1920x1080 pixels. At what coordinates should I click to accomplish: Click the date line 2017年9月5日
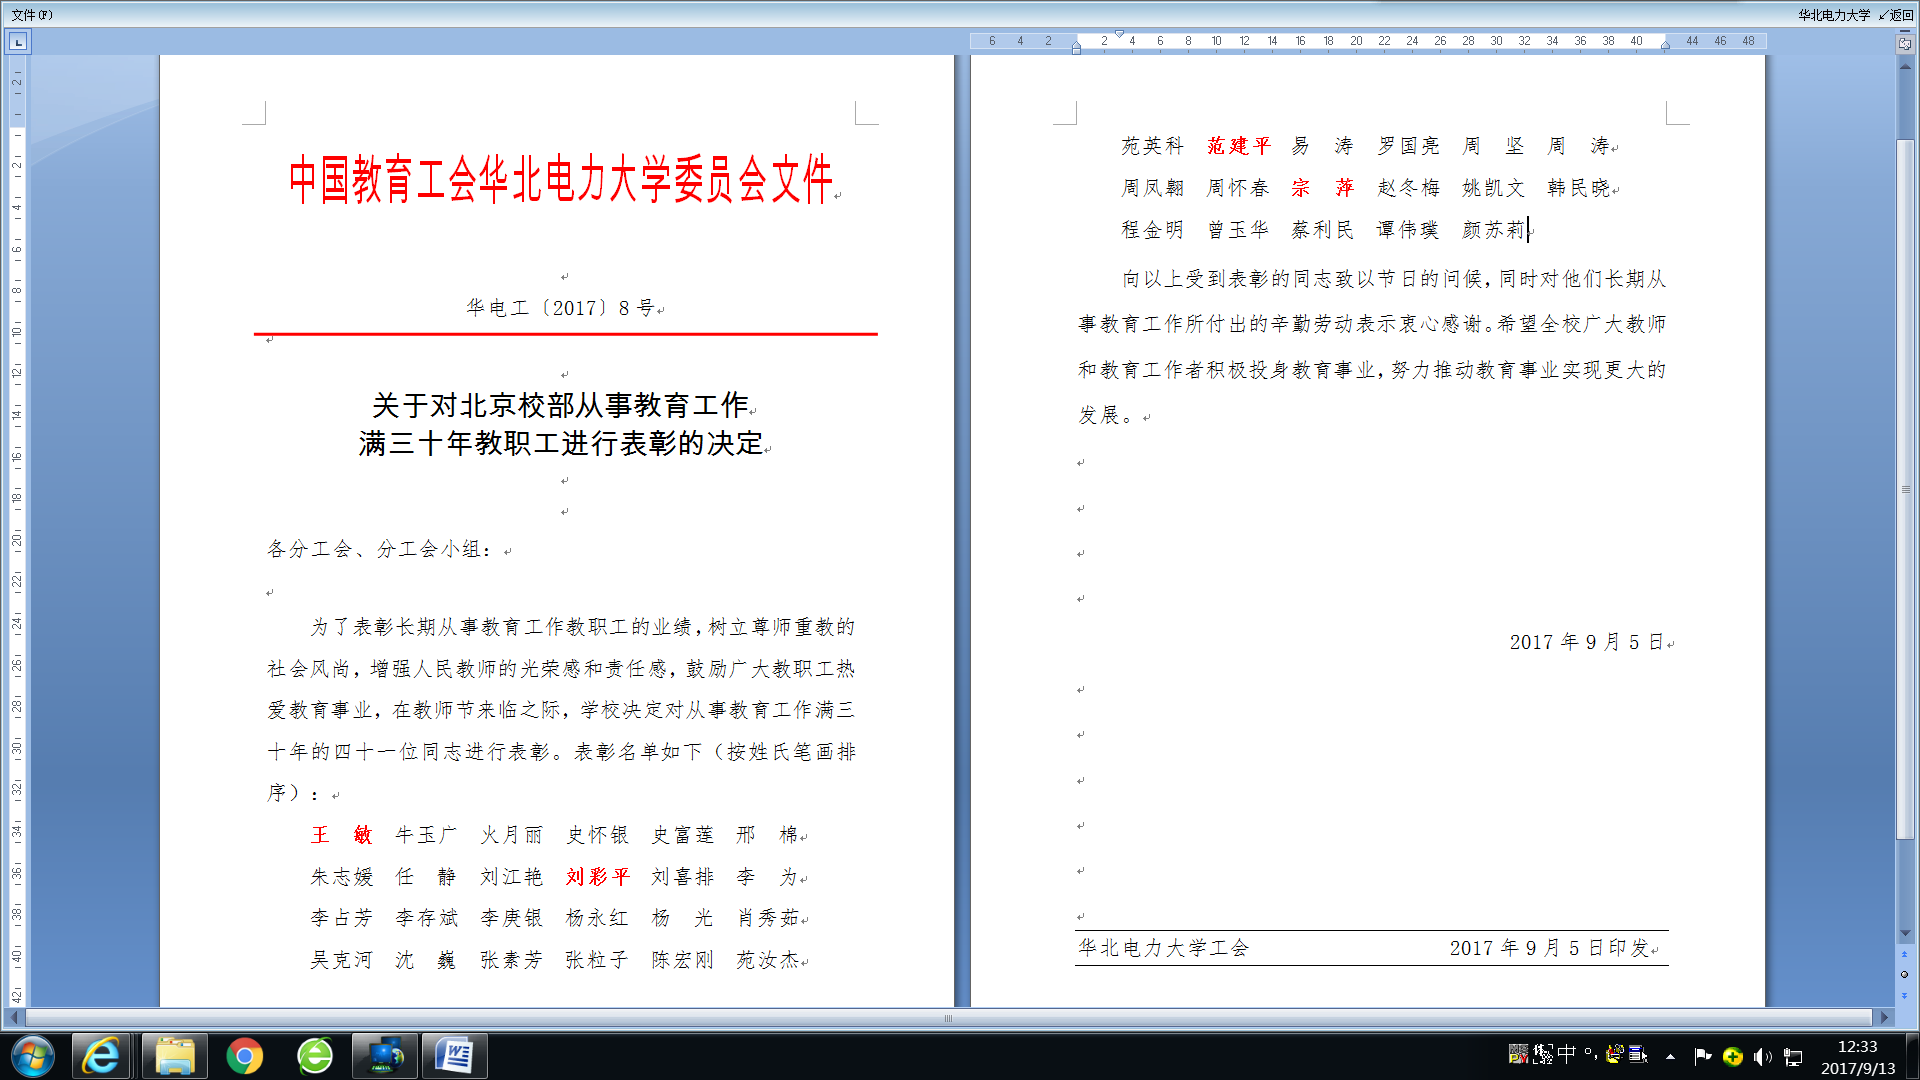click(1587, 642)
